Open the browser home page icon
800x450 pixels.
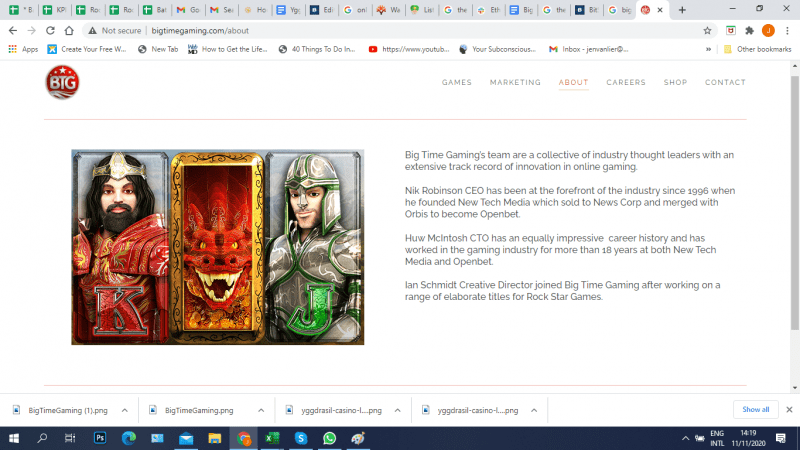pyautogui.click(x=69, y=31)
